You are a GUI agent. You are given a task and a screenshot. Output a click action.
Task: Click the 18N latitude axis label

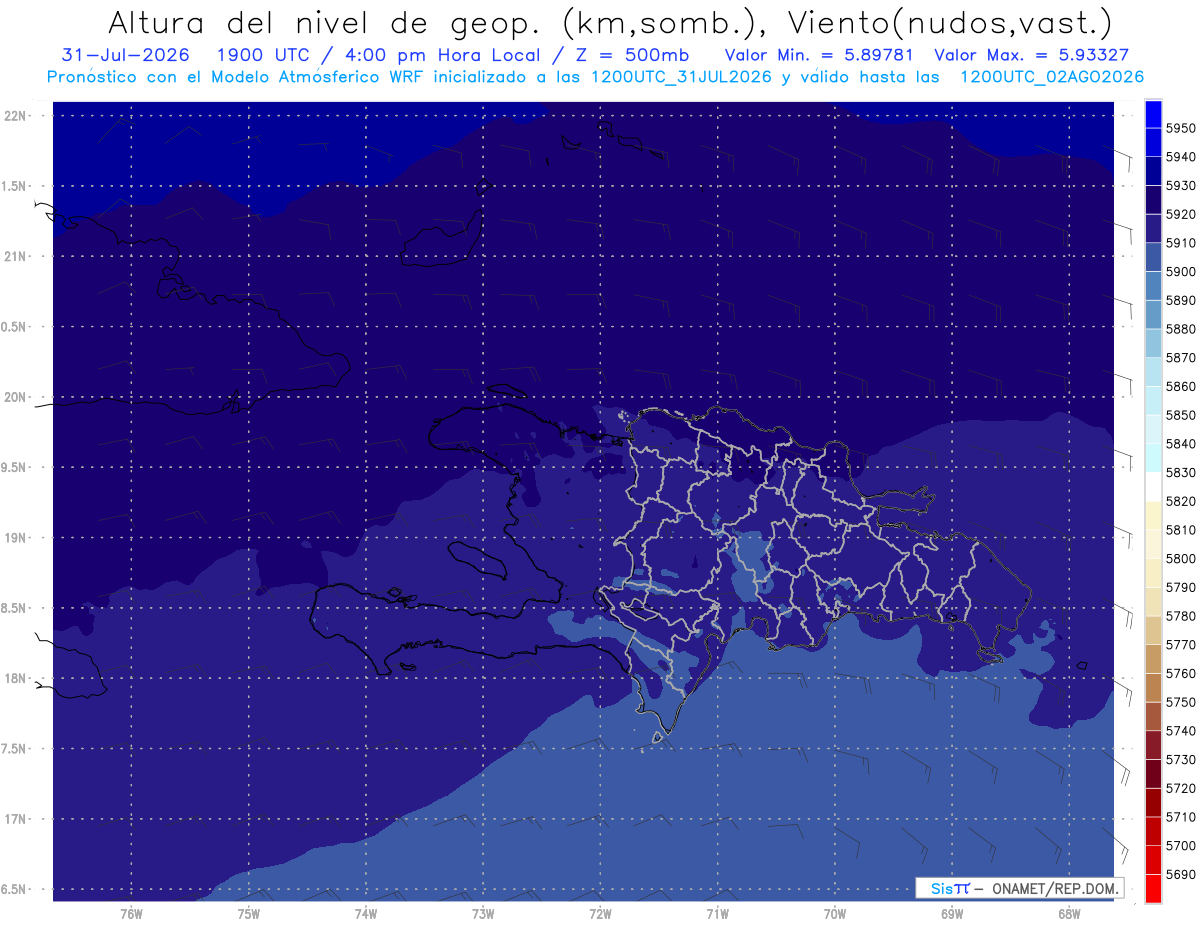pos(14,679)
